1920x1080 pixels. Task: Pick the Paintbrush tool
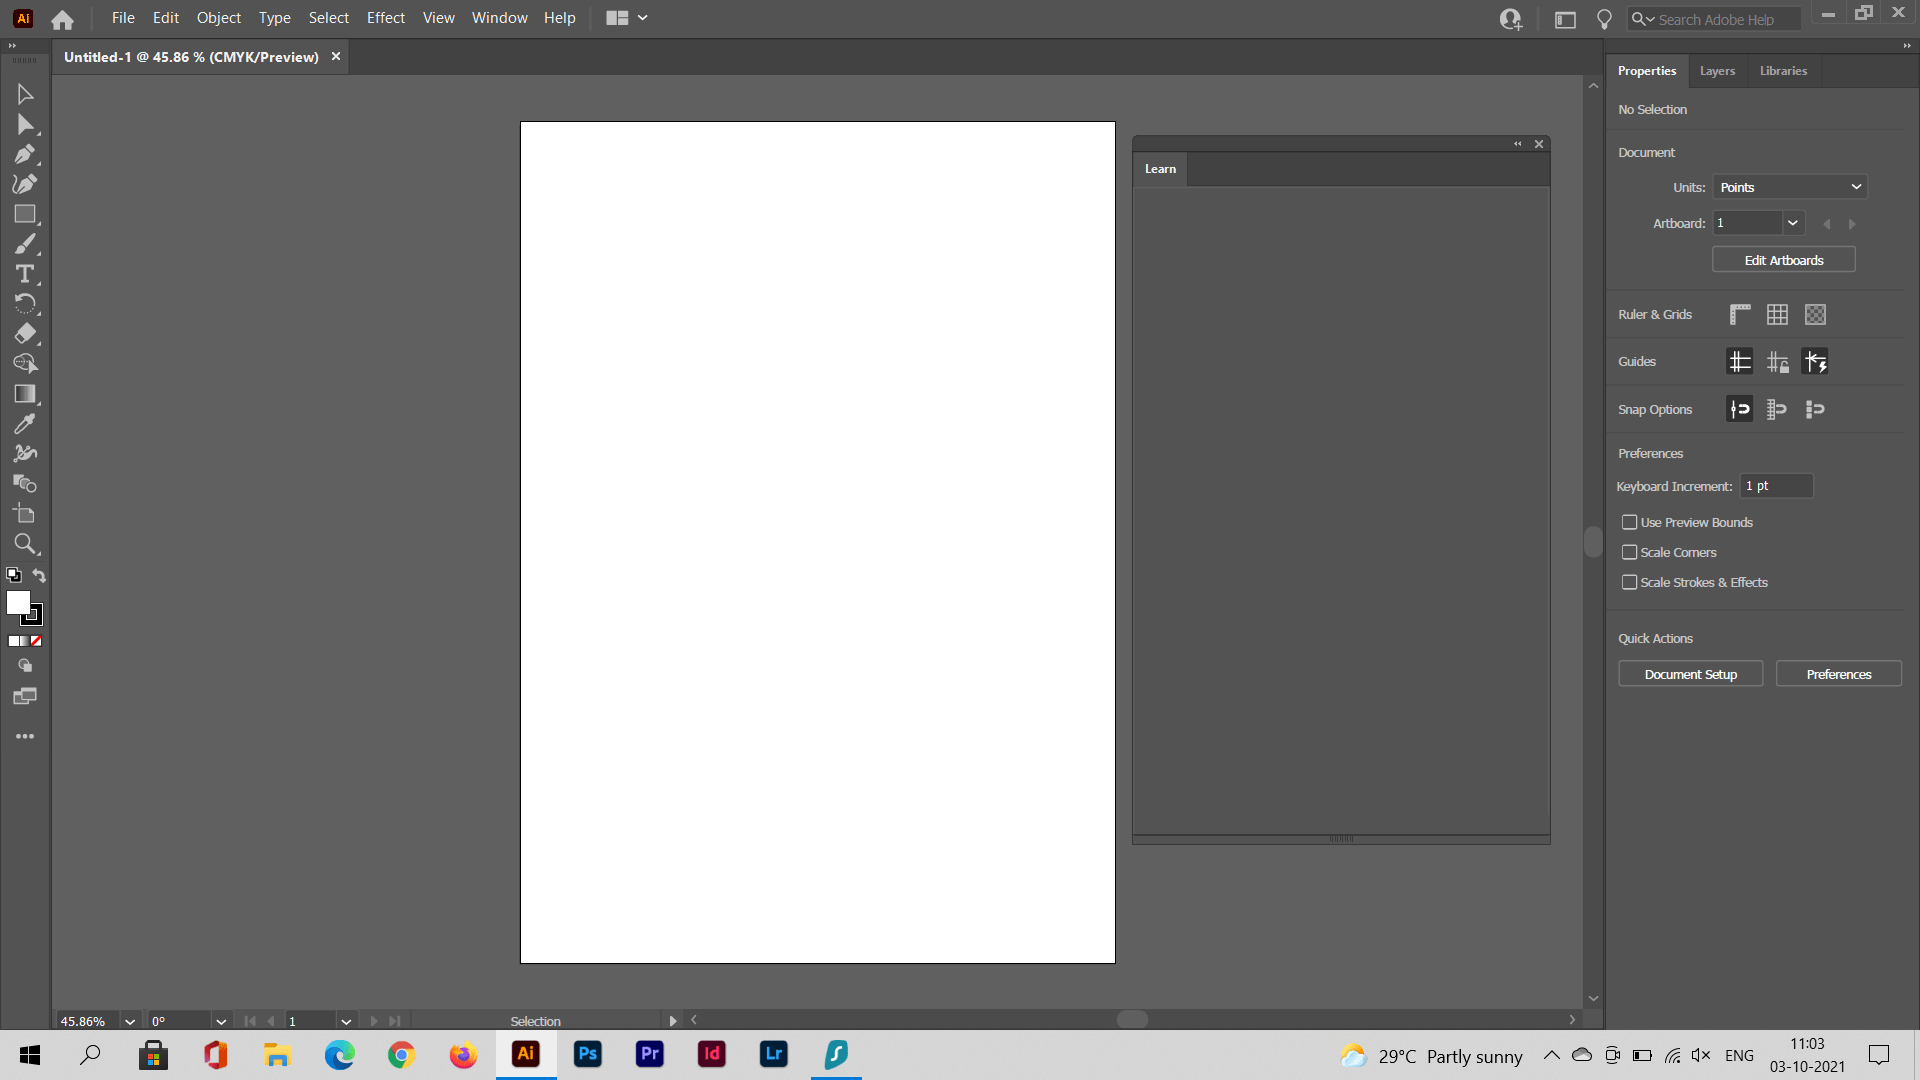click(25, 243)
